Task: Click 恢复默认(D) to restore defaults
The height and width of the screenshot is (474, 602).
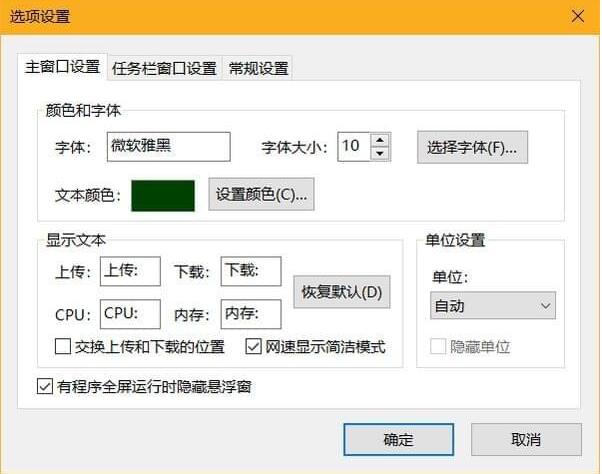Action: [342, 293]
